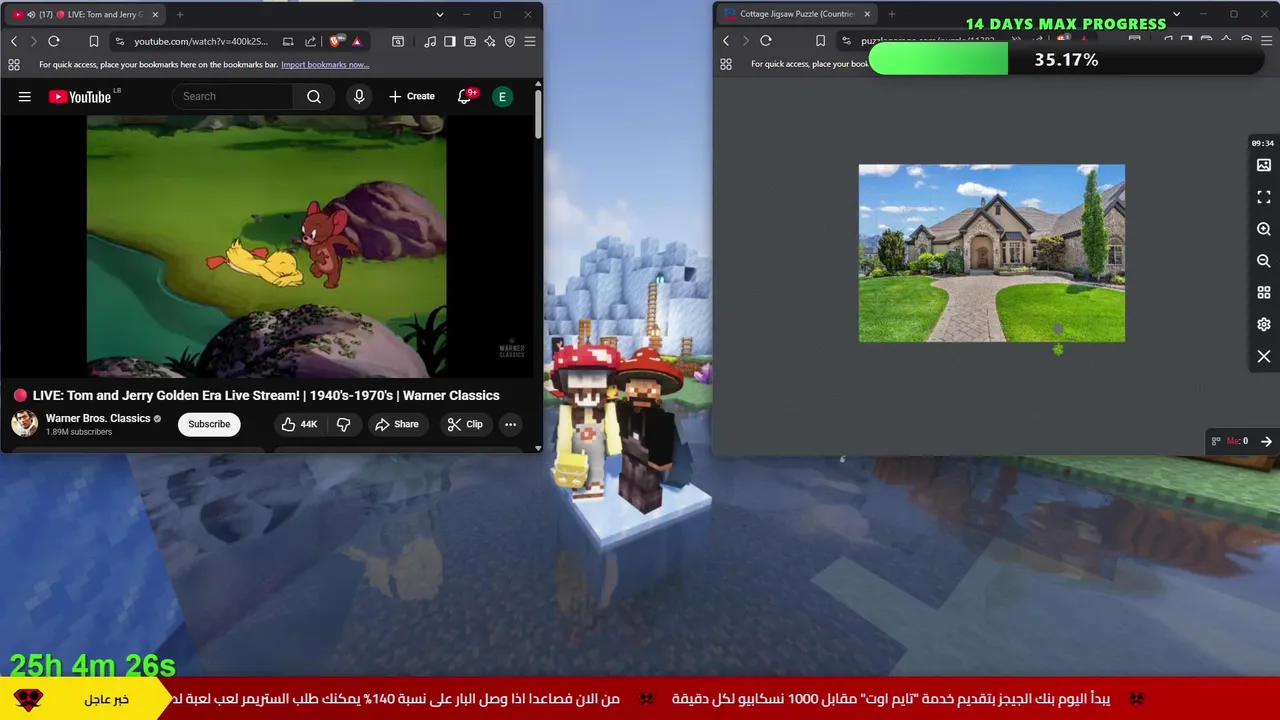The height and width of the screenshot is (720, 1280).
Task: Open Brave Shields icon in YouTube window
Action: [x=336, y=41]
